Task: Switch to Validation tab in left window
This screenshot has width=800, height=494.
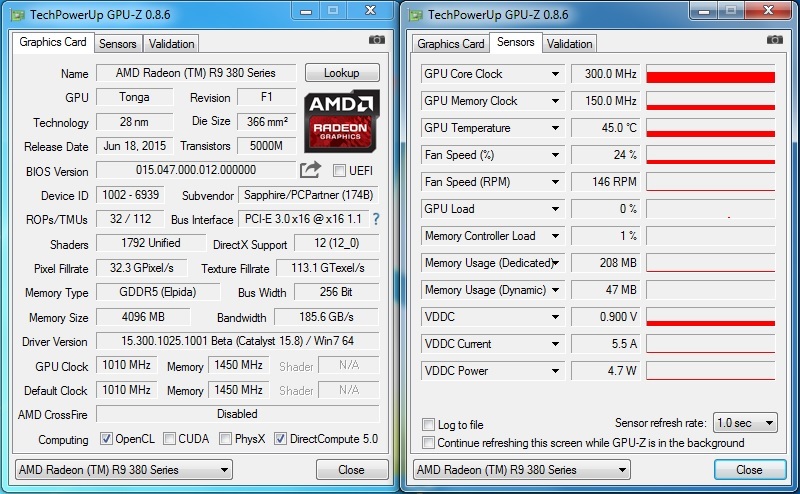Action: [171, 44]
